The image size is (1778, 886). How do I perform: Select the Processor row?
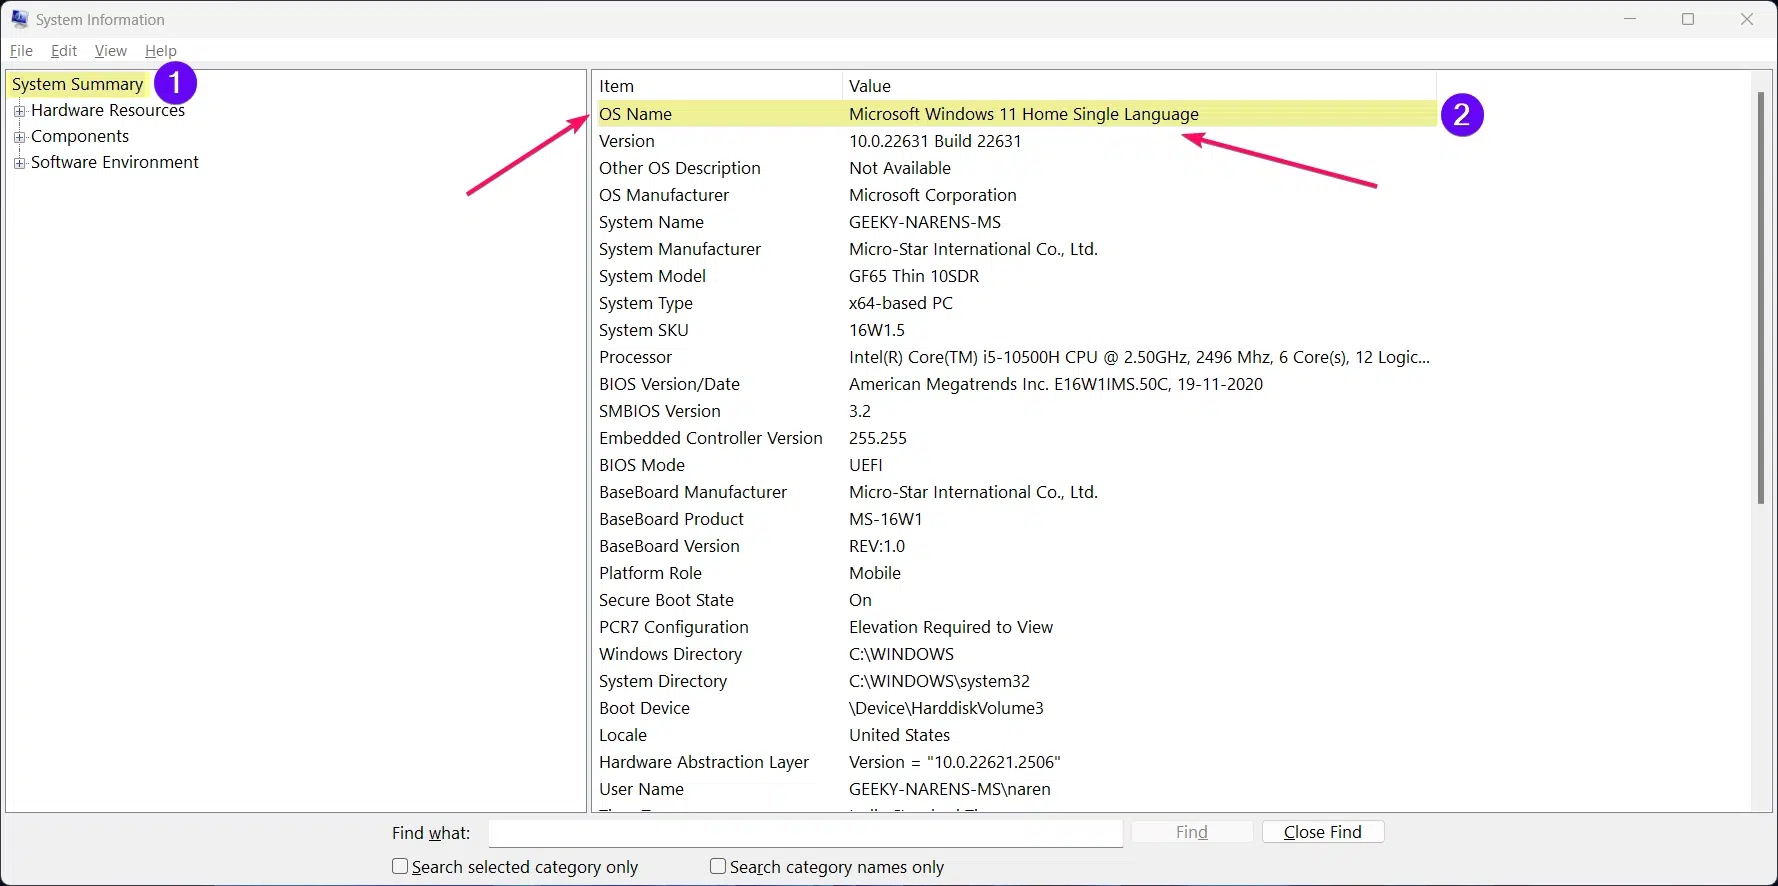click(1016, 357)
